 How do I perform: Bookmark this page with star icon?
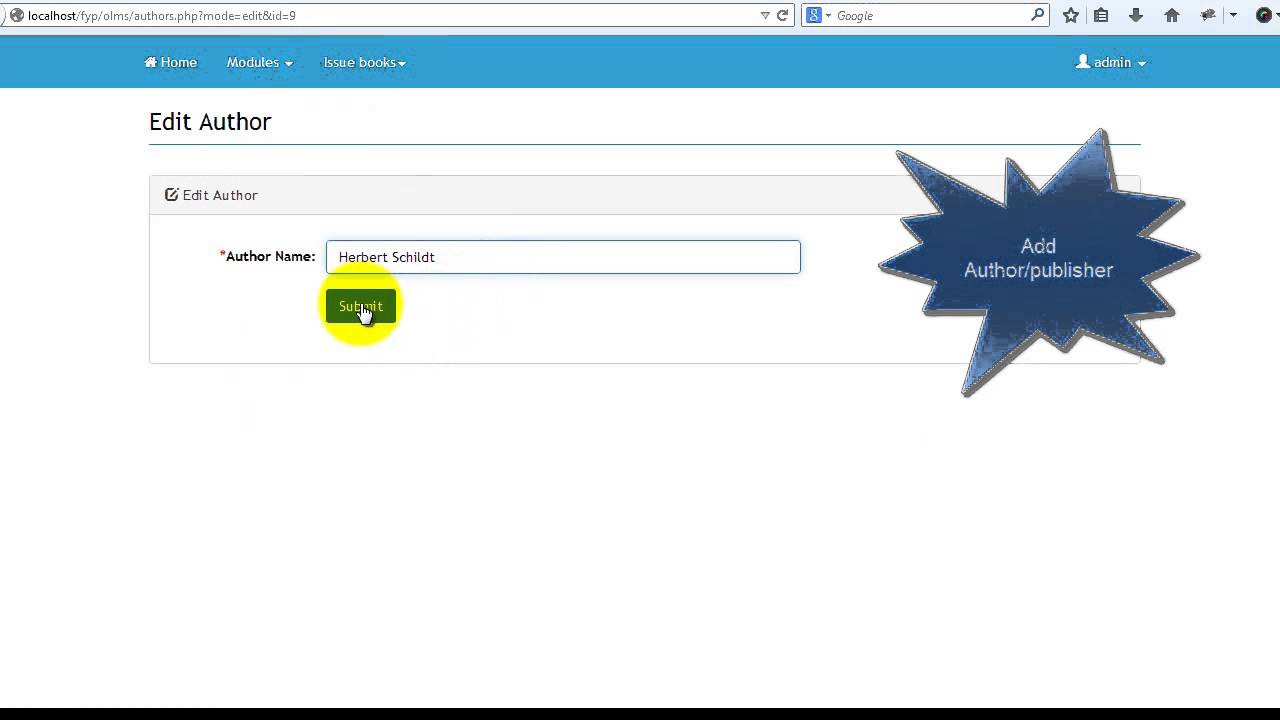[1071, 15]
